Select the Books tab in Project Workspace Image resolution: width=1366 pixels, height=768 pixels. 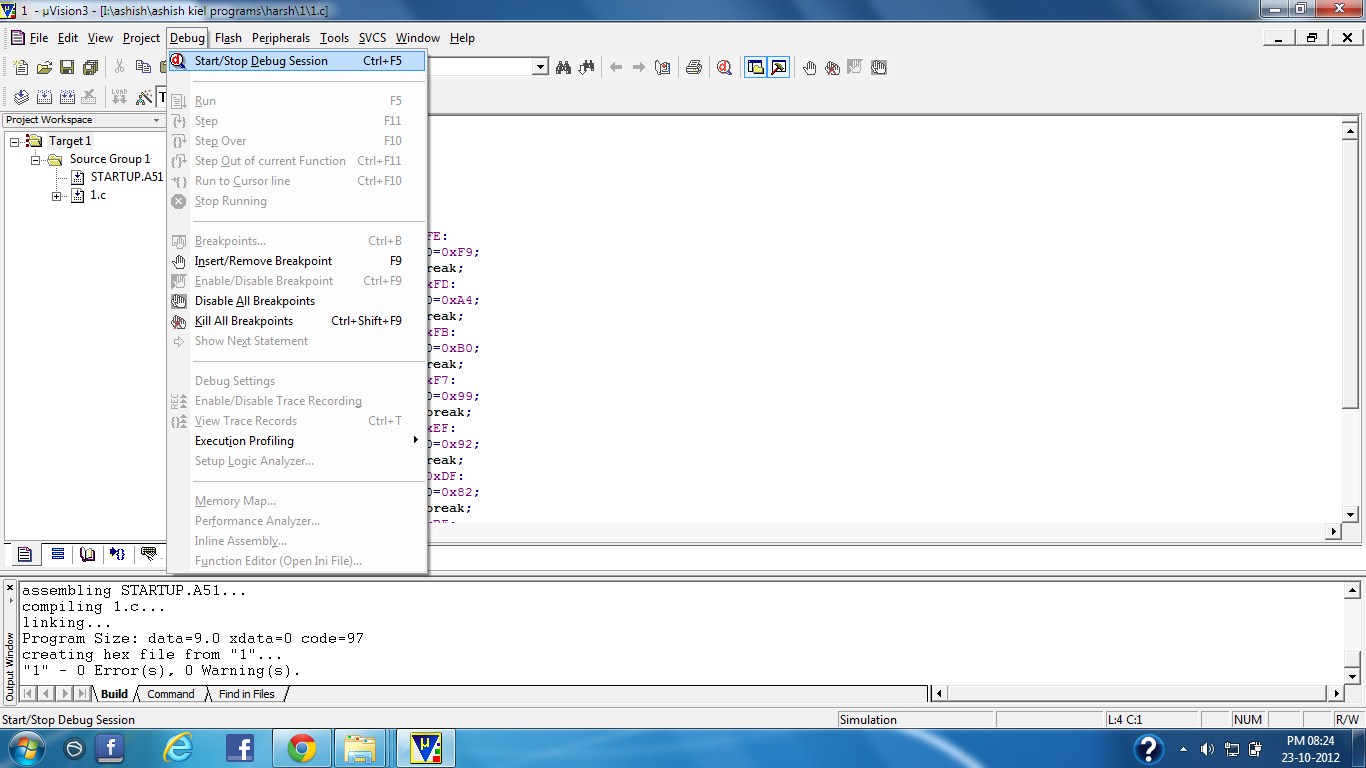[x=88, y=555]
